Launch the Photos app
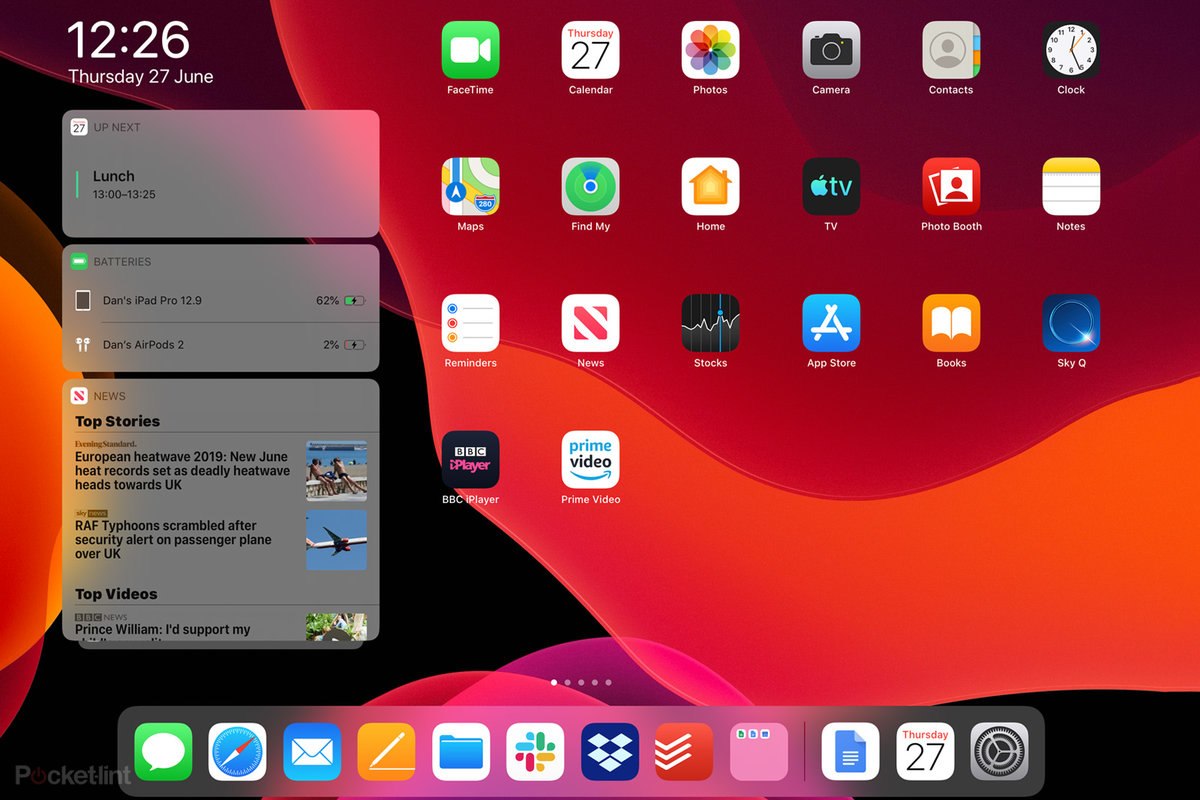 click(x=710, y=50)
